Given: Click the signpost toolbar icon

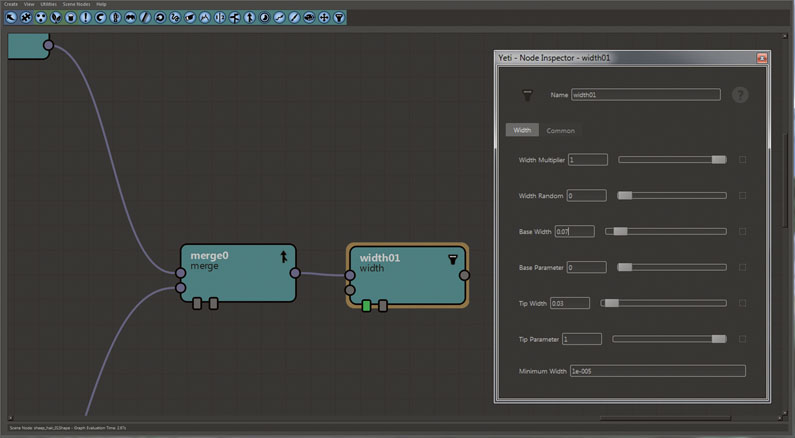Looking at the screenshot, I should click(x=235, y=18).
